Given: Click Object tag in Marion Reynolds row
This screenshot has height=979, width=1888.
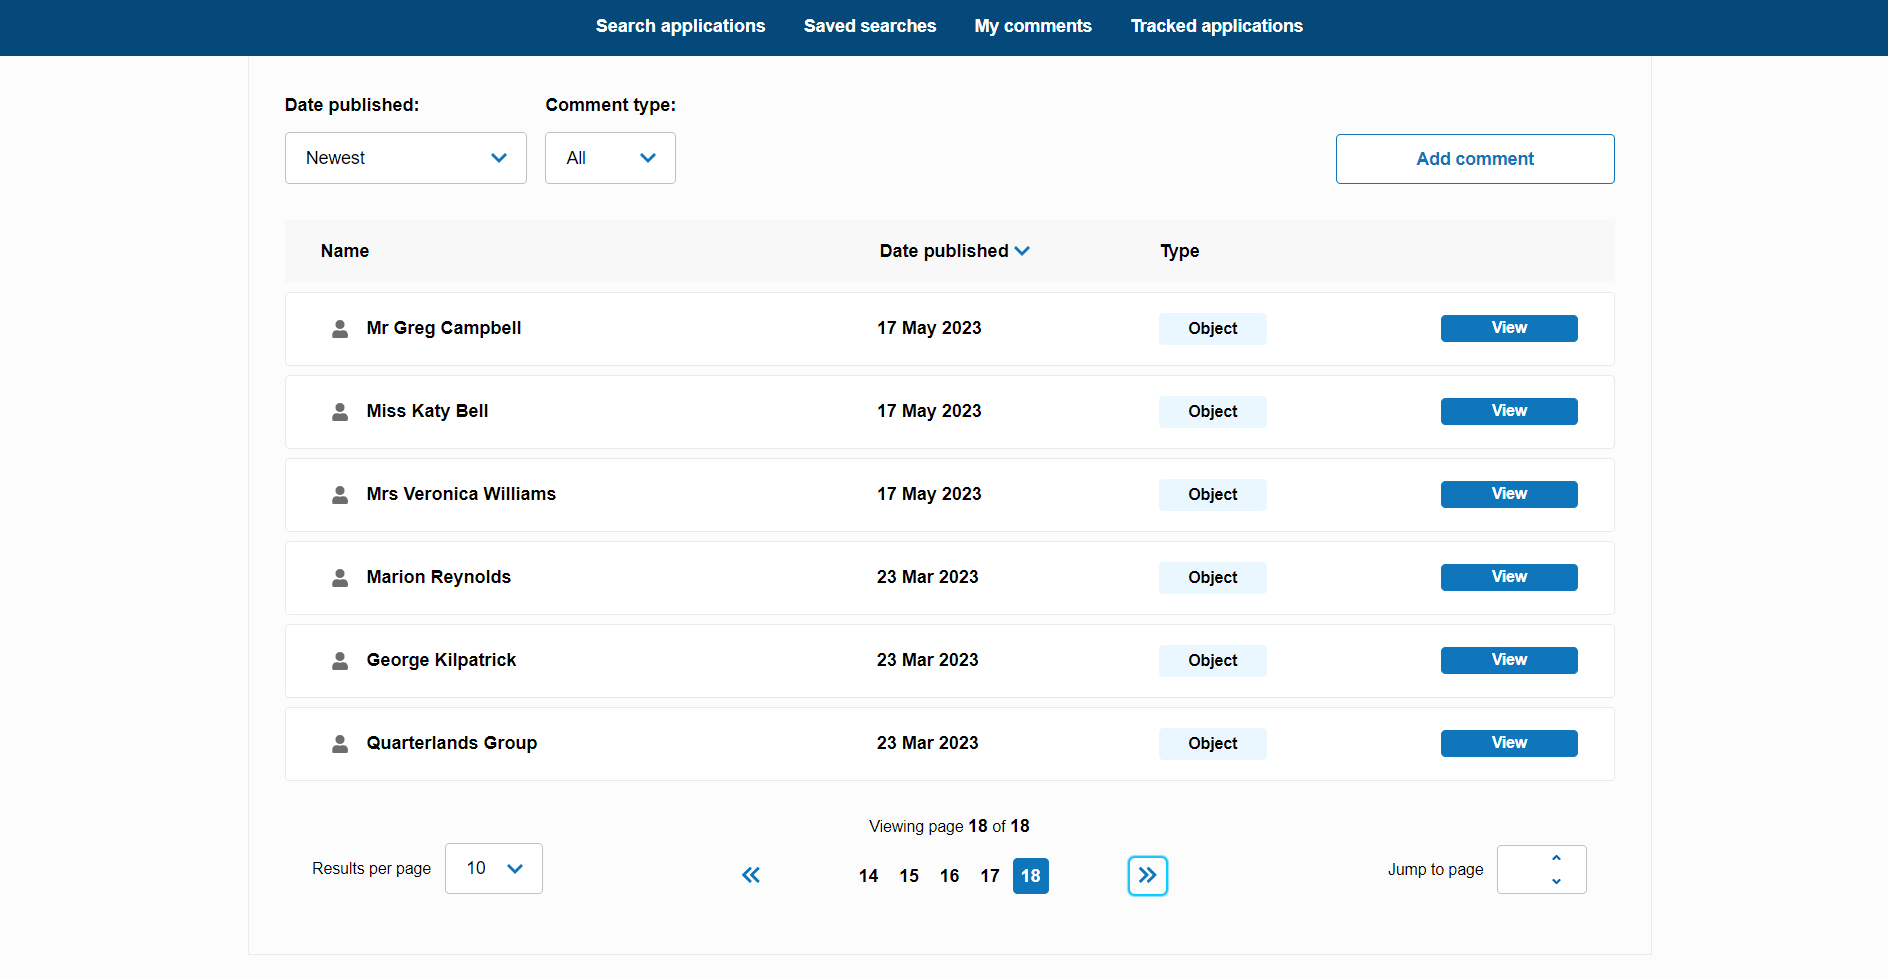Looking at the screenshot, I should click(1213, 578).
